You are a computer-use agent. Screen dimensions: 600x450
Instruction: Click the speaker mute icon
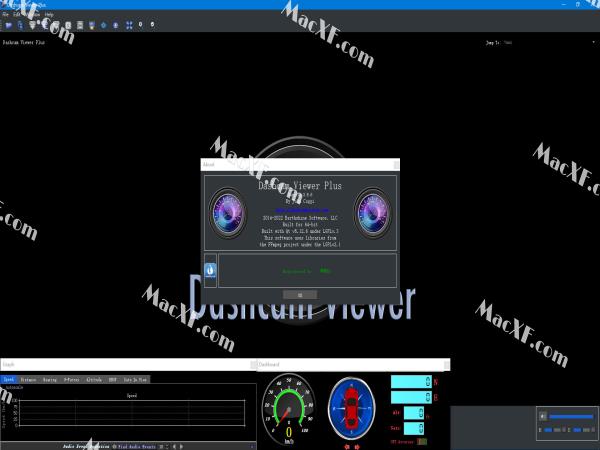(x=543, y=416)
